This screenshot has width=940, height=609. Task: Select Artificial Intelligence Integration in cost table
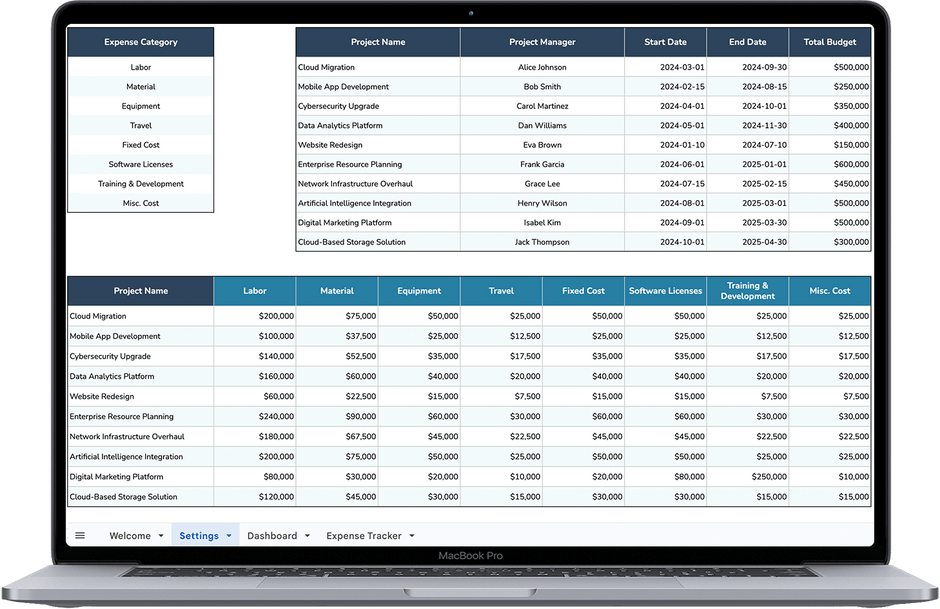pos(141,457)
